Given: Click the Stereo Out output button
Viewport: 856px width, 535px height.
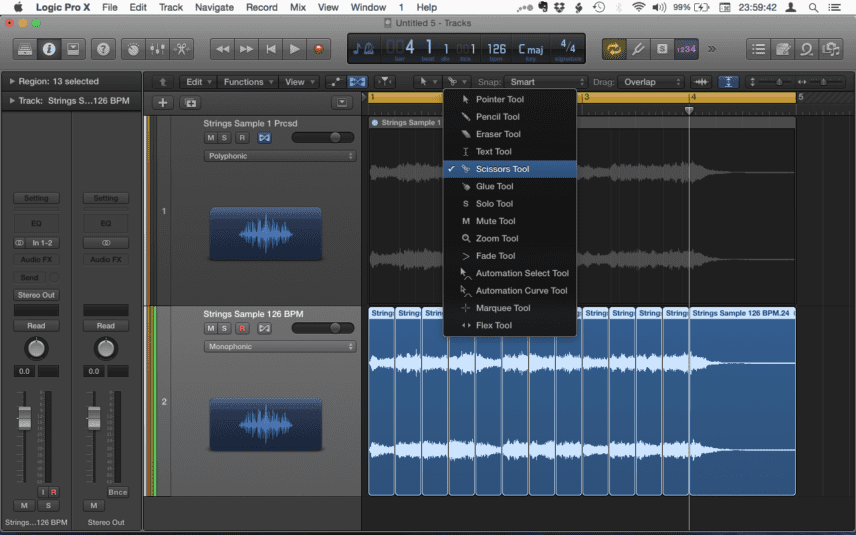Looking at the screenshot, I should click(36, 295).
